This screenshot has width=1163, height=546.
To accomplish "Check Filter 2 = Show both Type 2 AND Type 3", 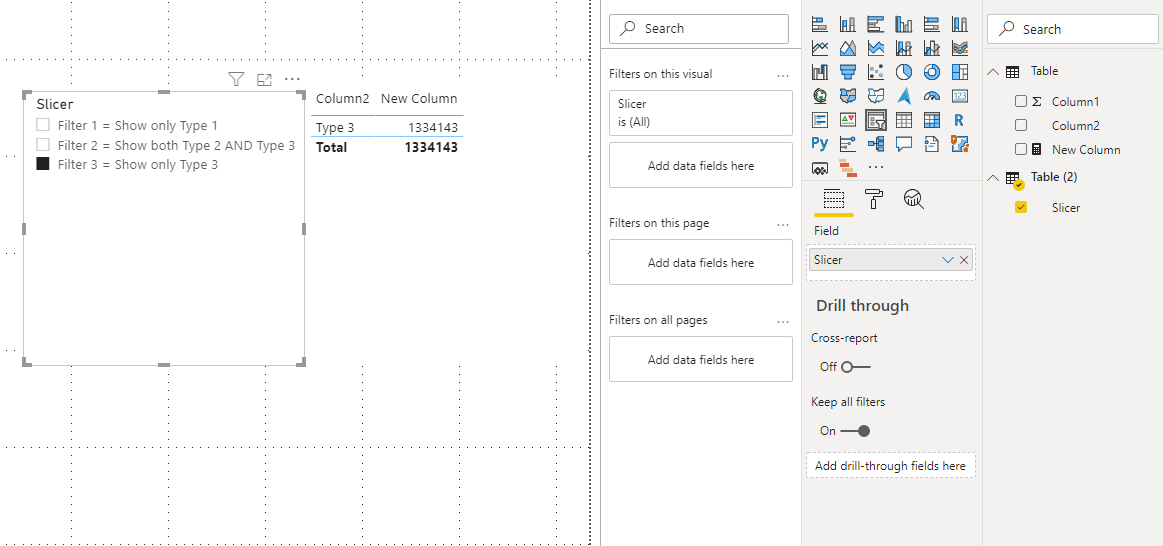I will [43, 145].
